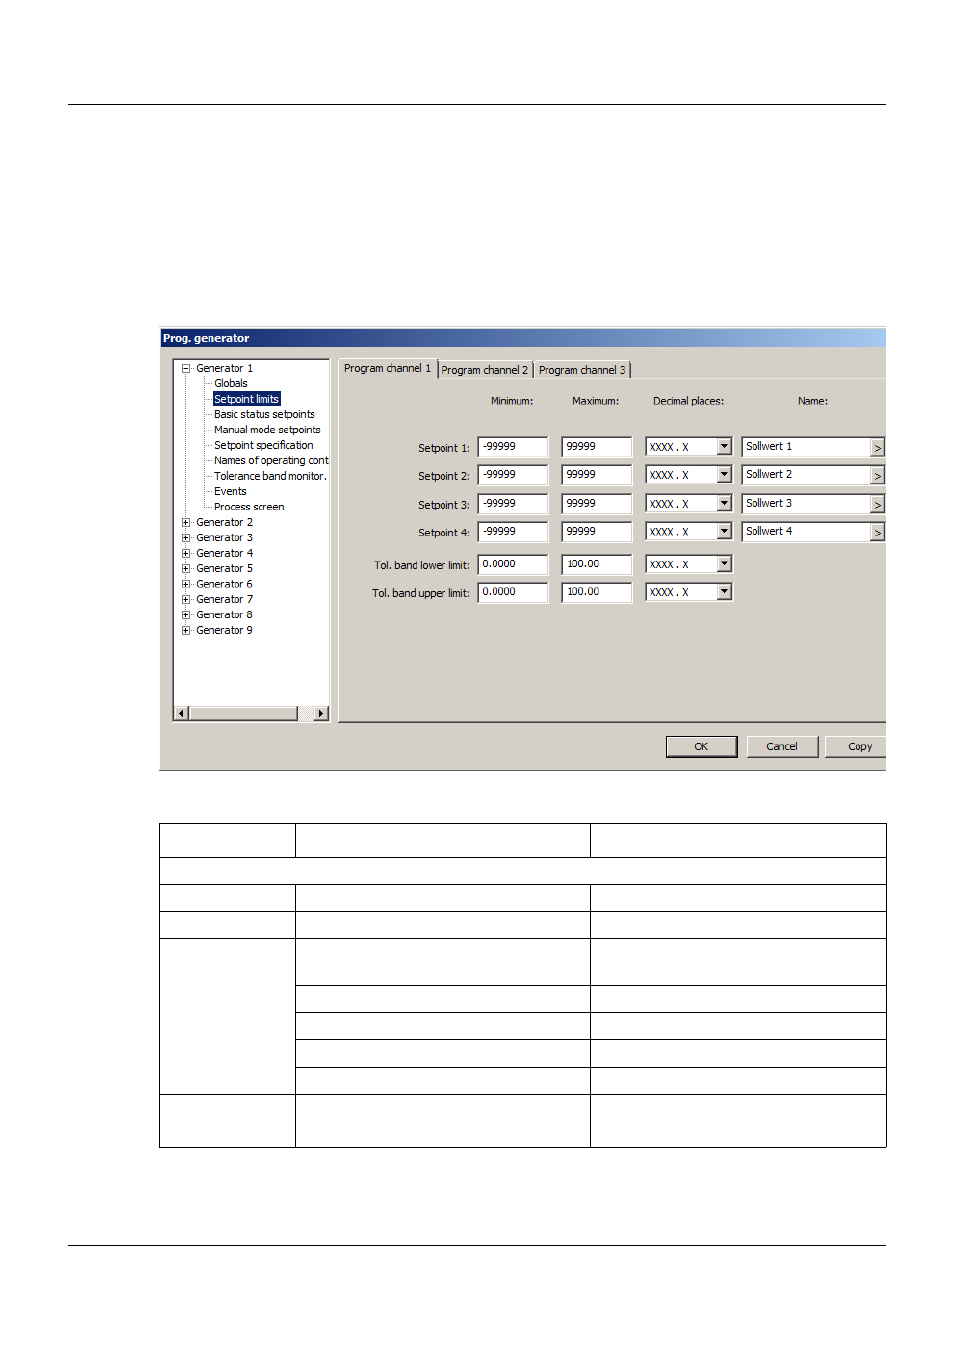Expand the Generator 2 tree node
Screen dimensions: 954x1350
[x=185, y=522]
